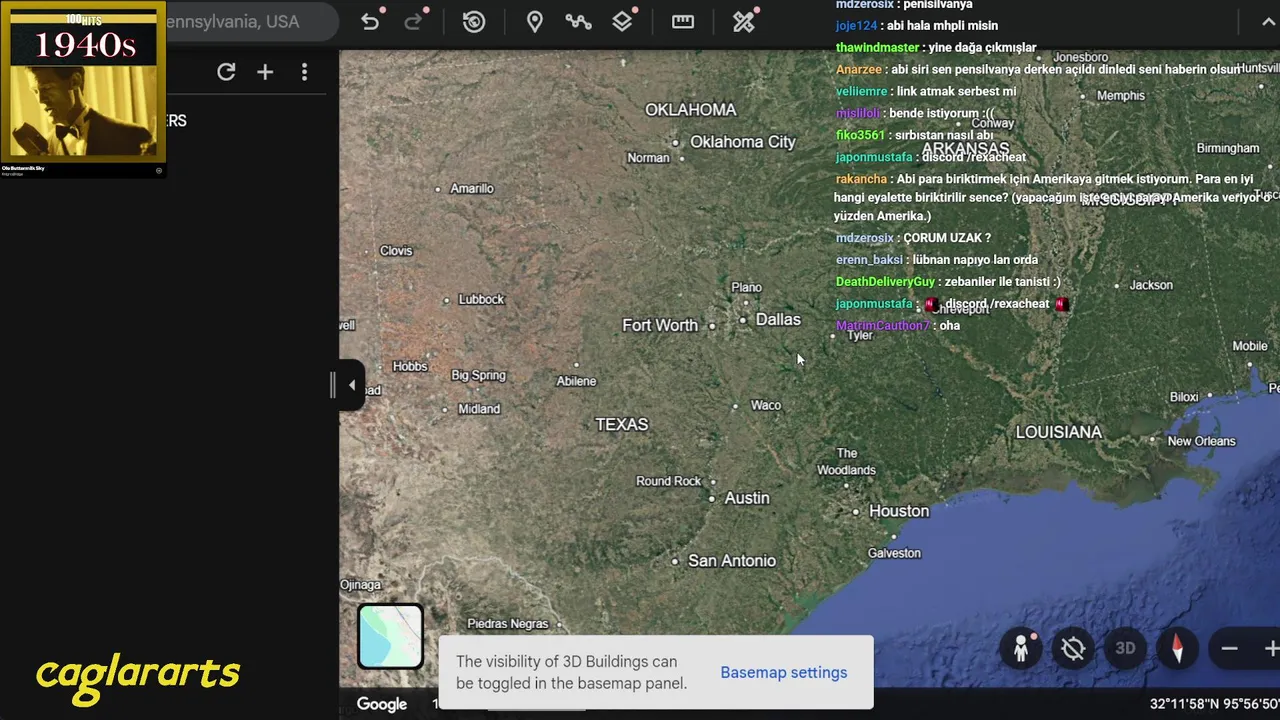Click the TEXAS state label
This screenshot has height=720, width=1280.
point(622,425)
